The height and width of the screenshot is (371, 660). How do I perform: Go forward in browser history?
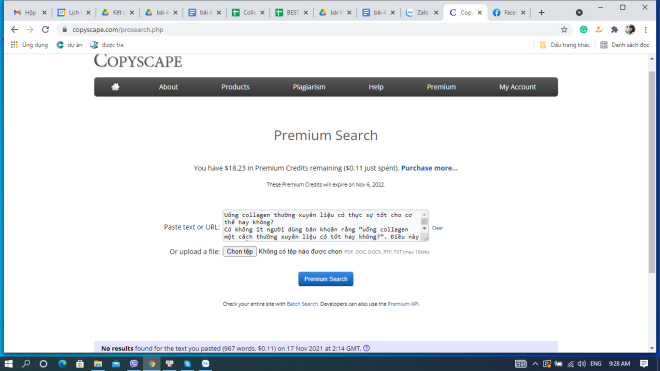pos(30,29)
